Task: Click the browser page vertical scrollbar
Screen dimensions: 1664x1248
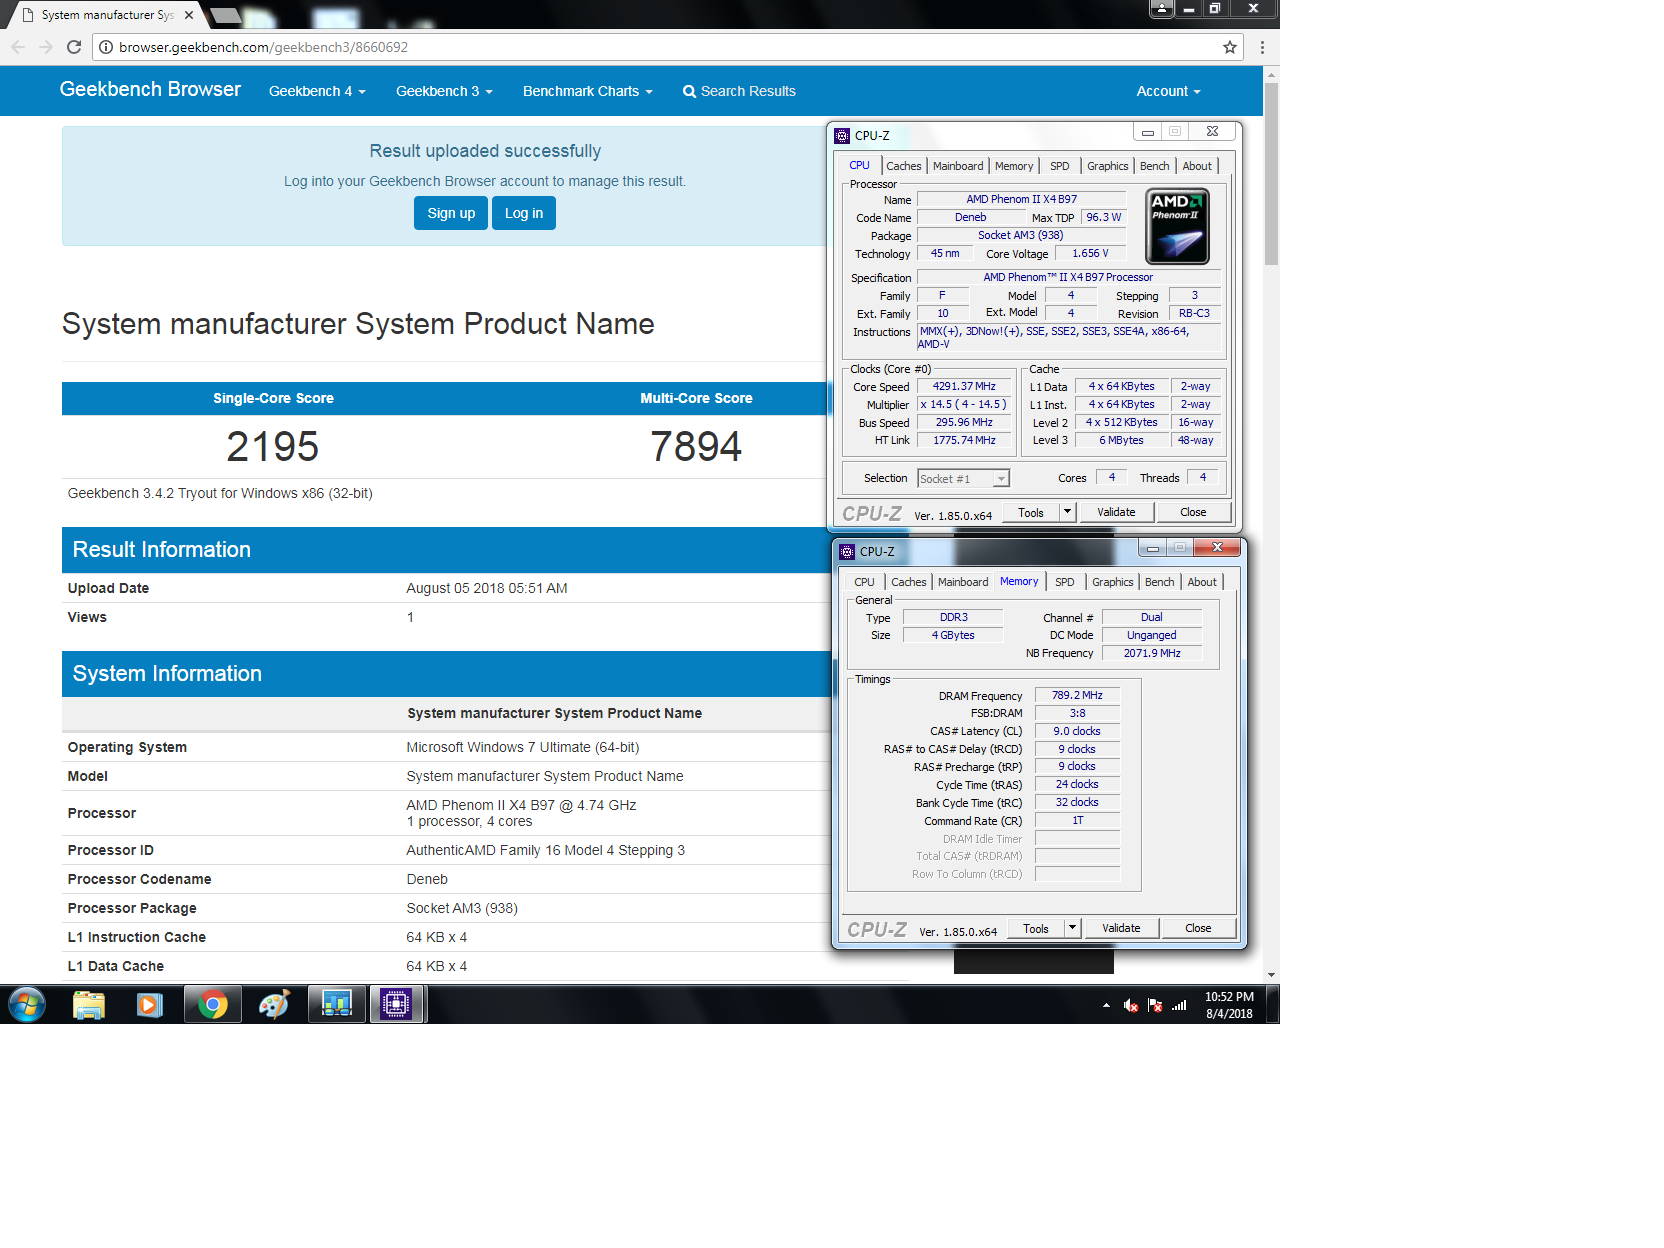Action: click(1271, 175)
